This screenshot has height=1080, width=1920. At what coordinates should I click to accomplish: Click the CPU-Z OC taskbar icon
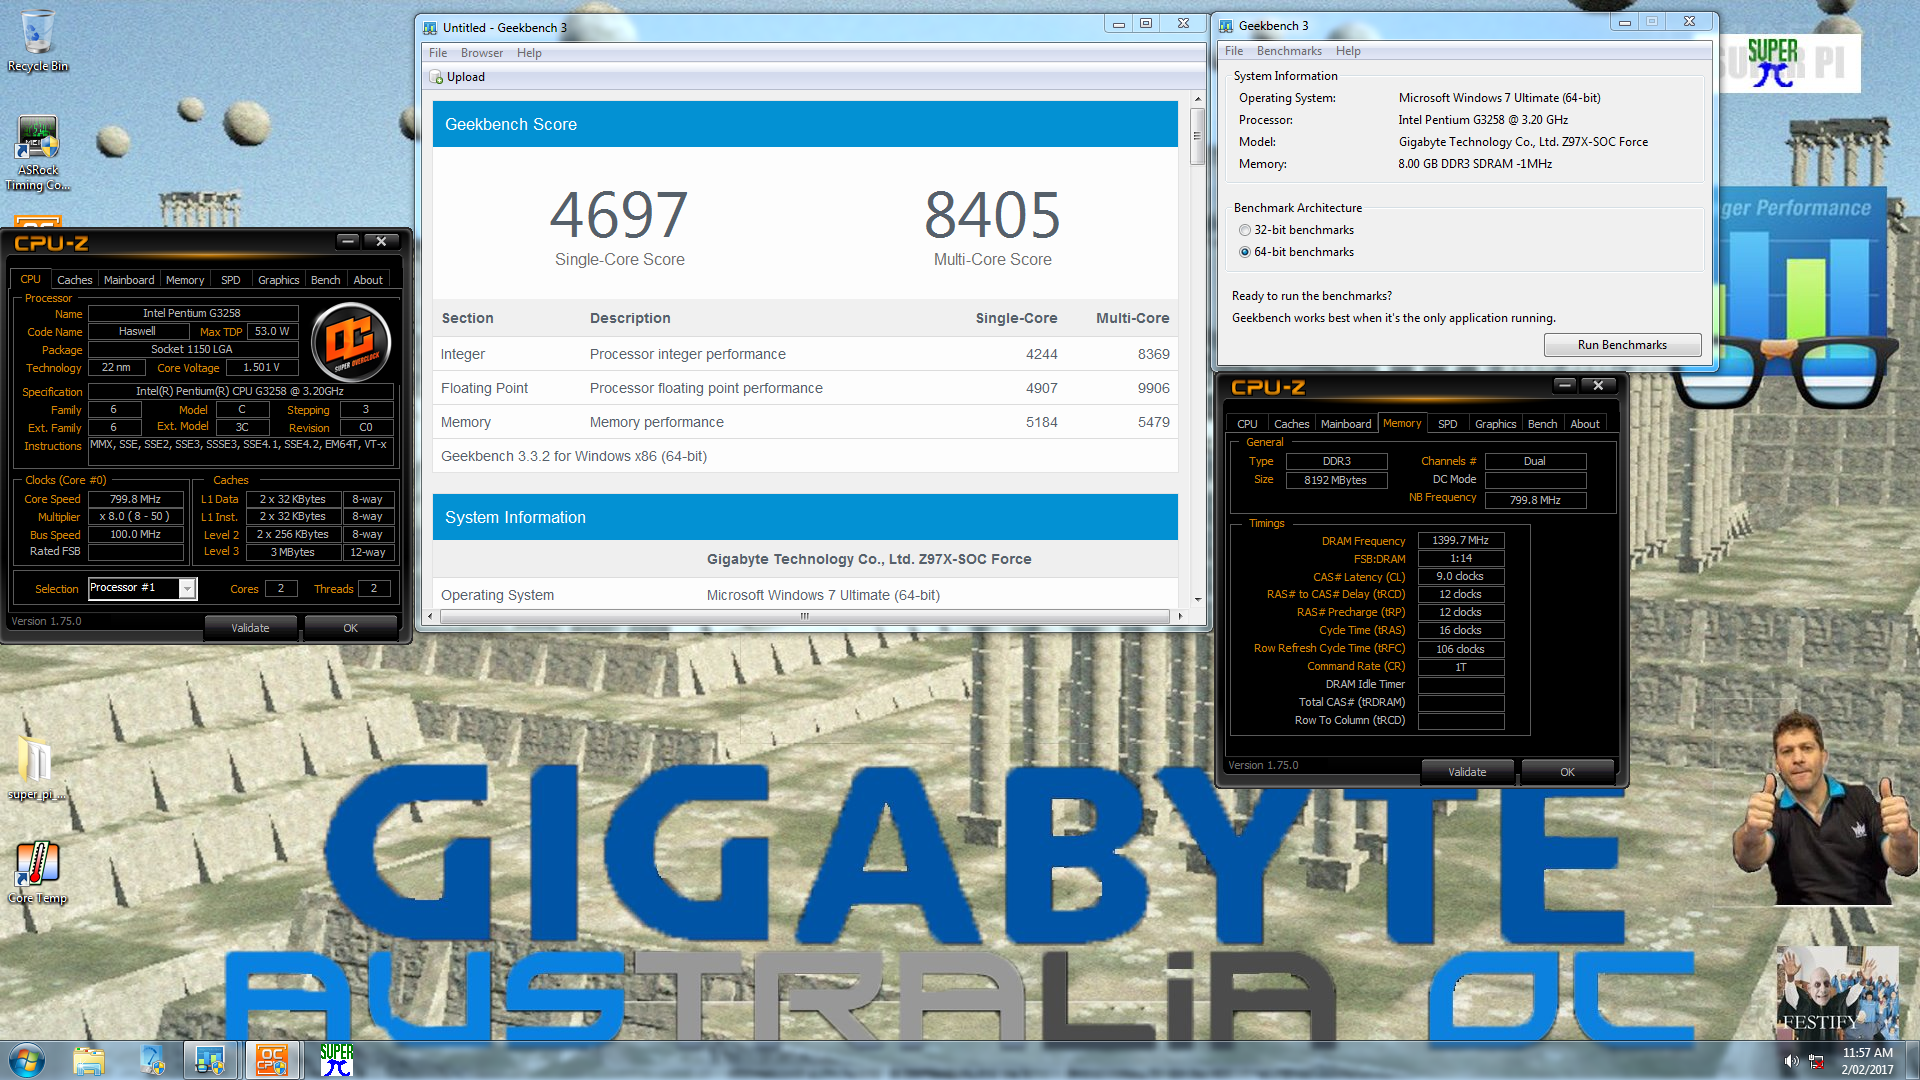click(x=271, y=1060)
